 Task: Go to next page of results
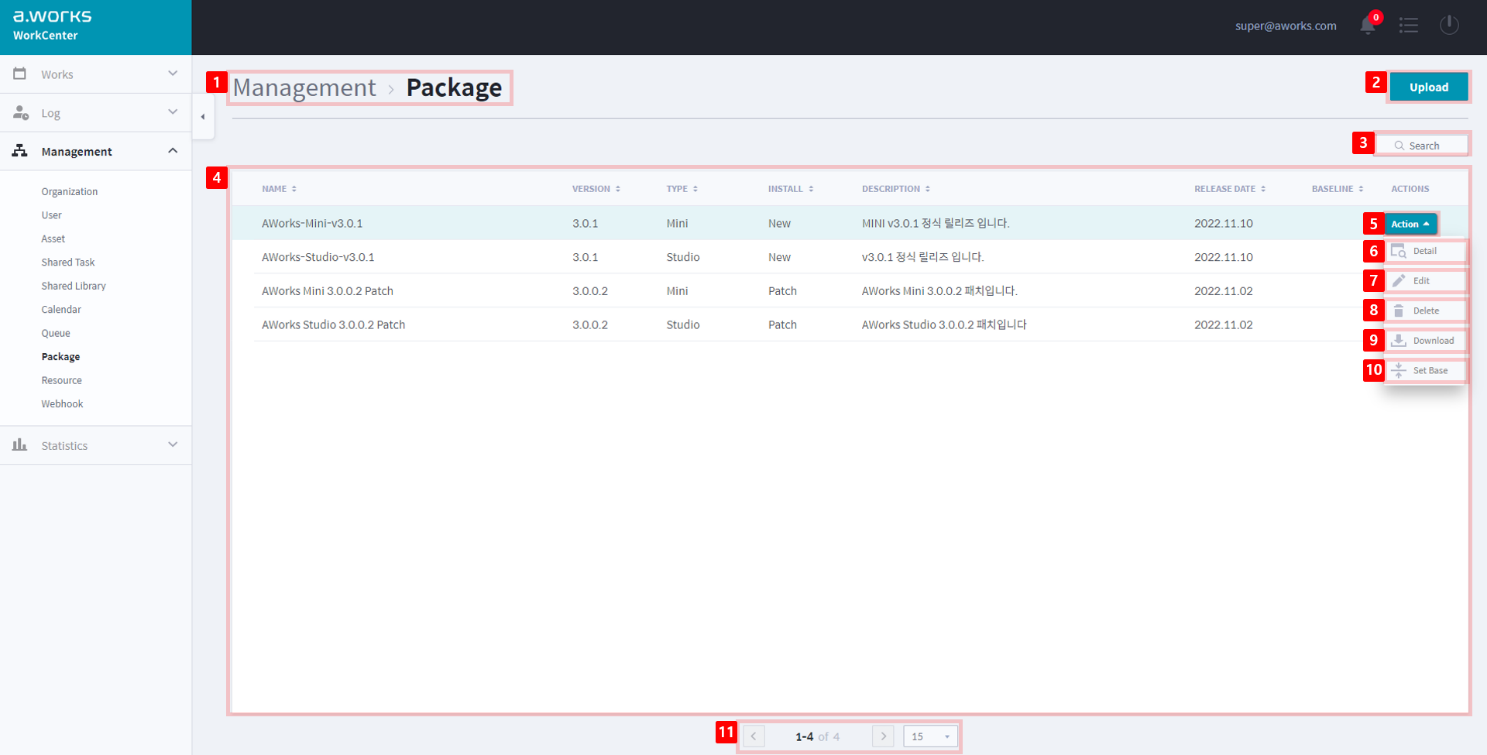tap(883, 736)
